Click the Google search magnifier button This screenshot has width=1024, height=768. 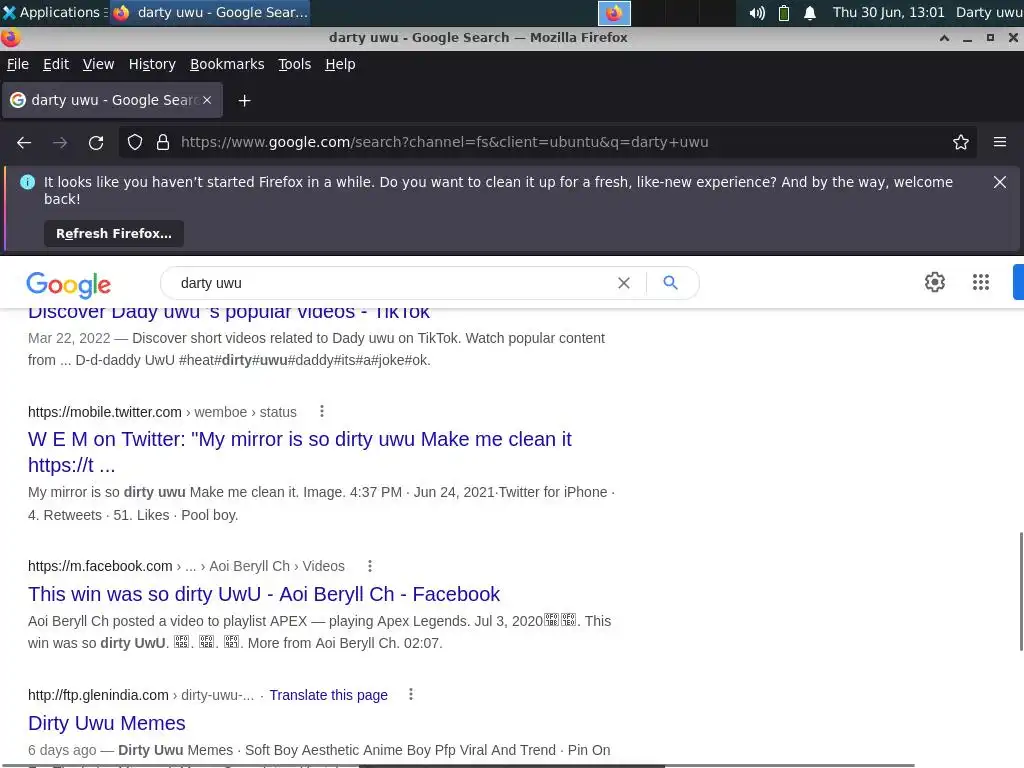[670, 282]
